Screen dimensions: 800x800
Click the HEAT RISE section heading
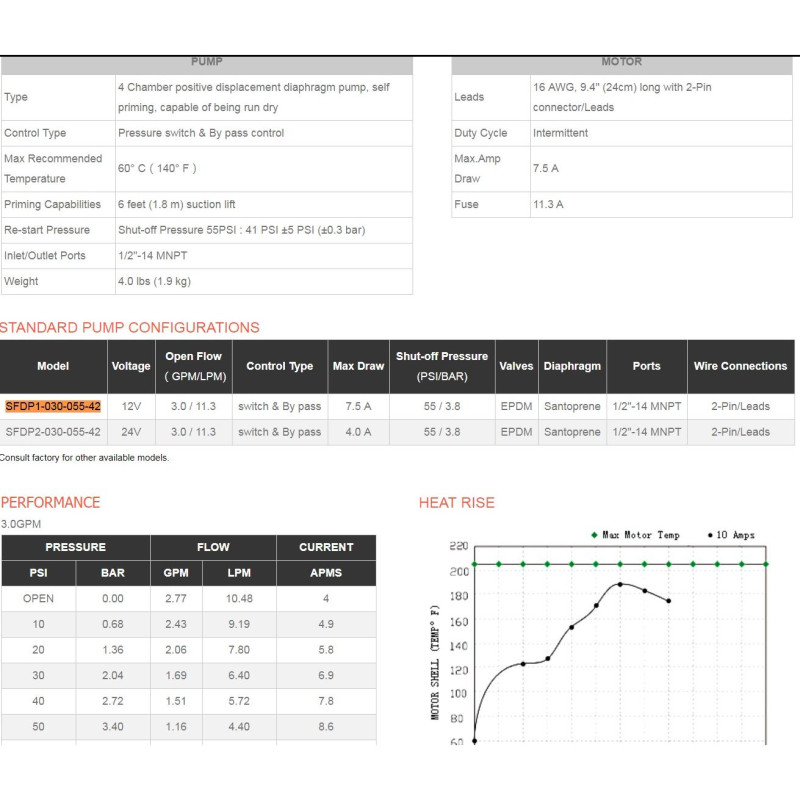456,502
